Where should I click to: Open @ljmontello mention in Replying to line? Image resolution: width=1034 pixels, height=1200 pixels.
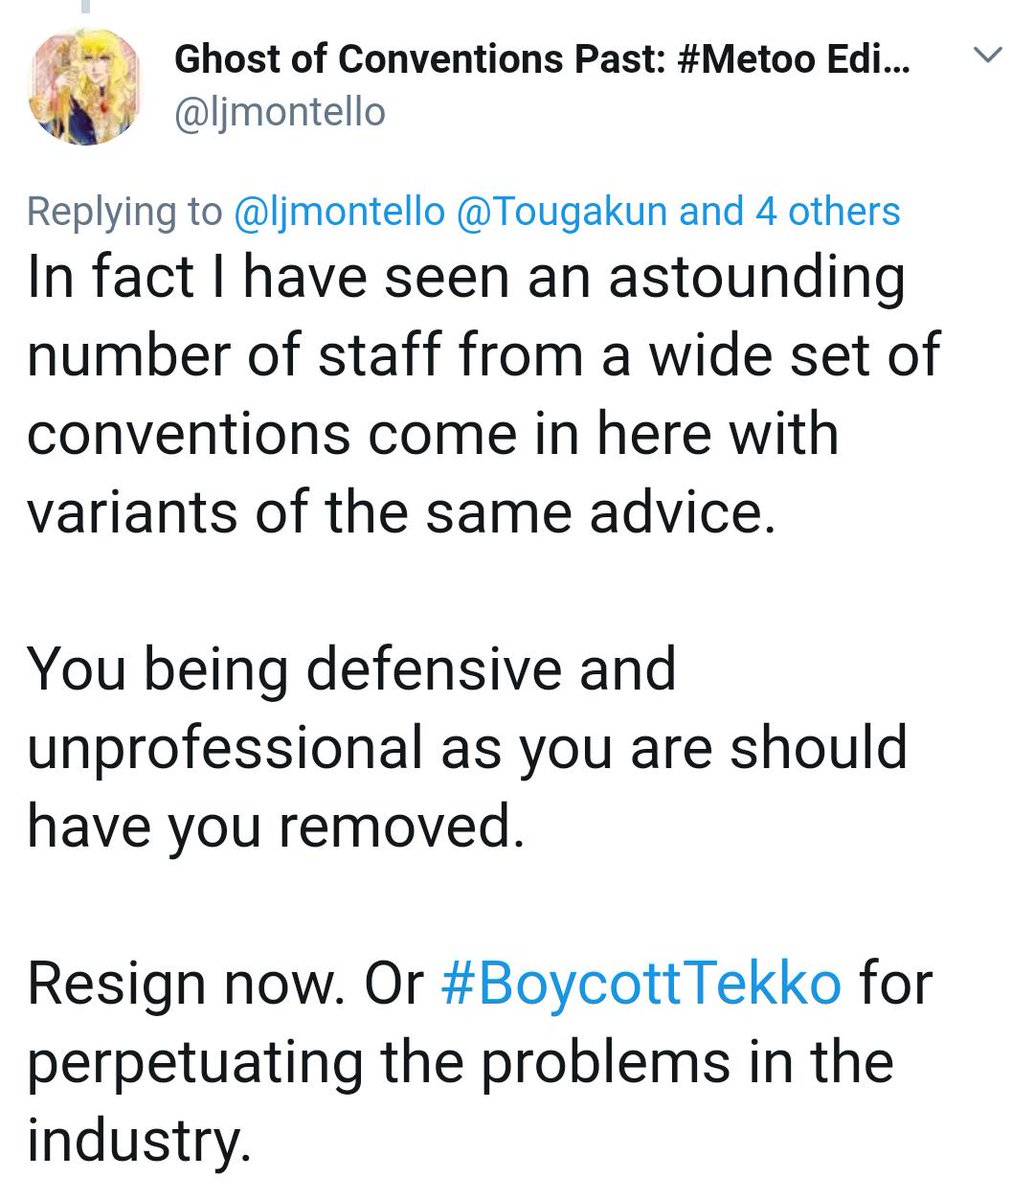(338, 212)
